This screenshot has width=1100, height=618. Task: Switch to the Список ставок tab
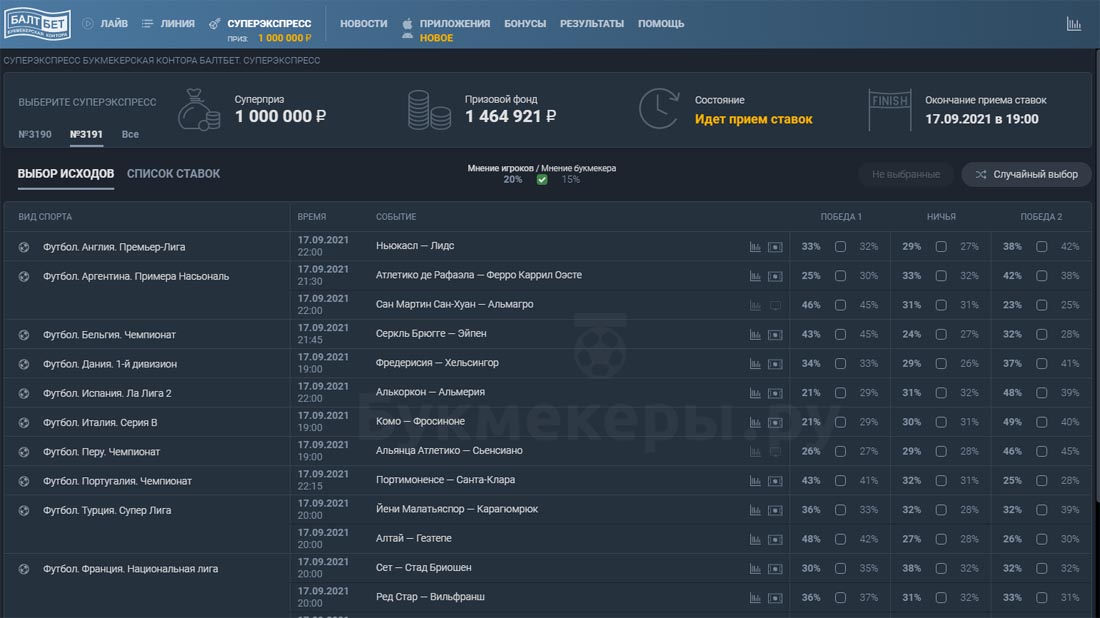[x=173, y=174]
